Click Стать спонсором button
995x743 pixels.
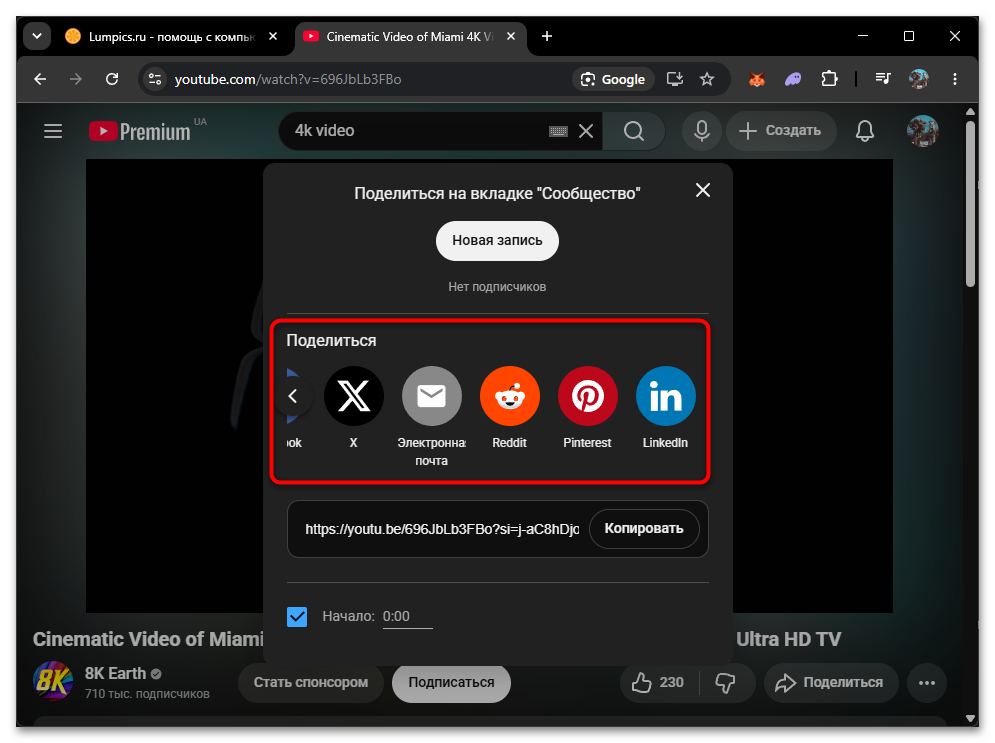pyautogui.click(x=311, y=683)
